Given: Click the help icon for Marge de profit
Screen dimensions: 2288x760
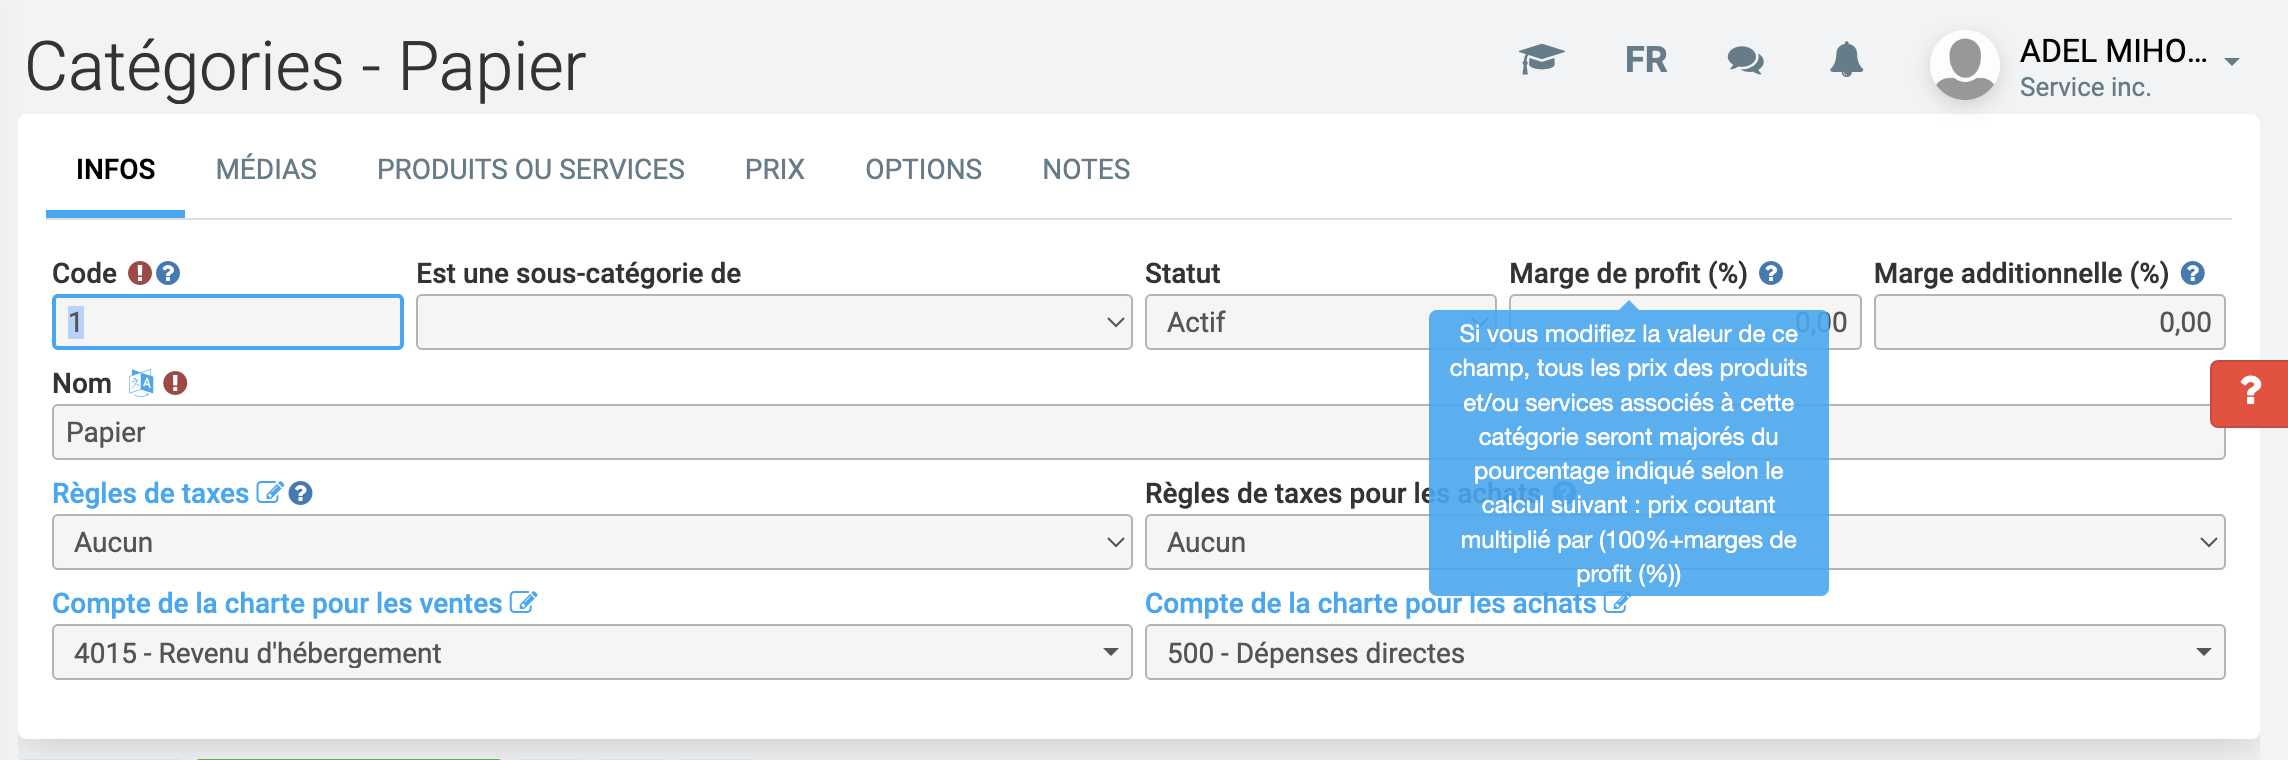Looking at the screenshot, I should 1771,273.
